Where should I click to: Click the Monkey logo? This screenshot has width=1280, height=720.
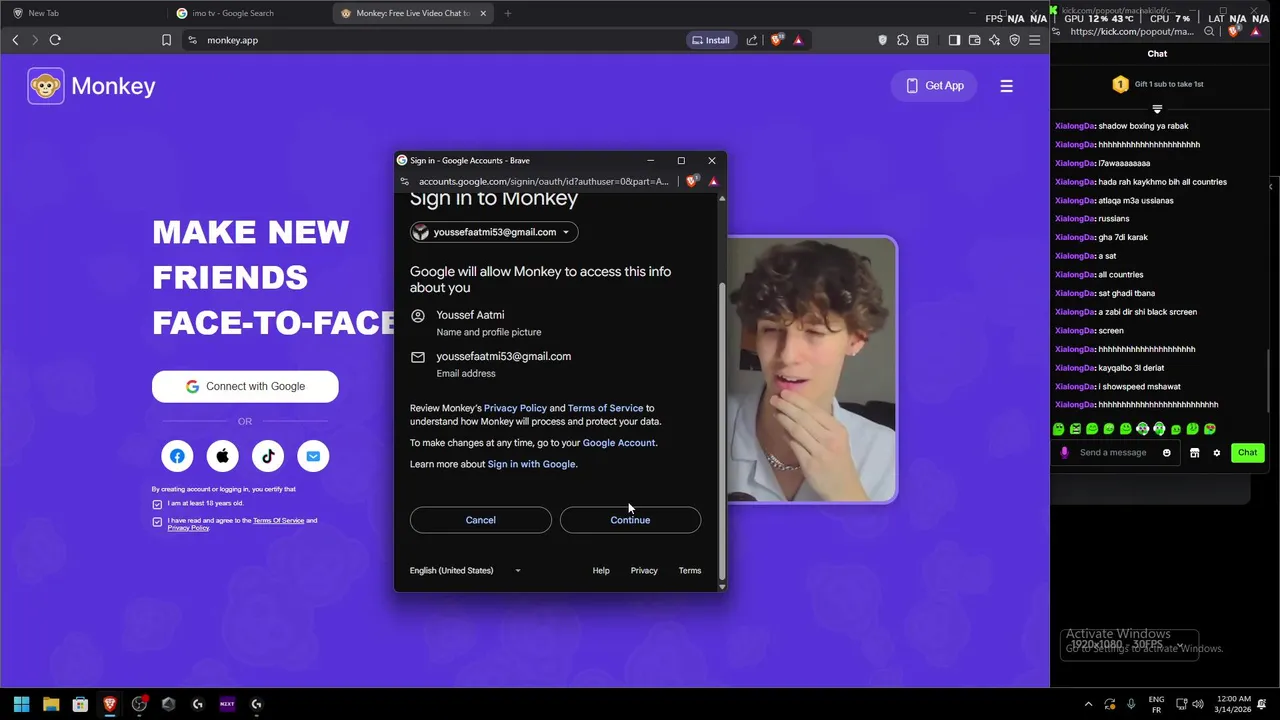(92, 86)
